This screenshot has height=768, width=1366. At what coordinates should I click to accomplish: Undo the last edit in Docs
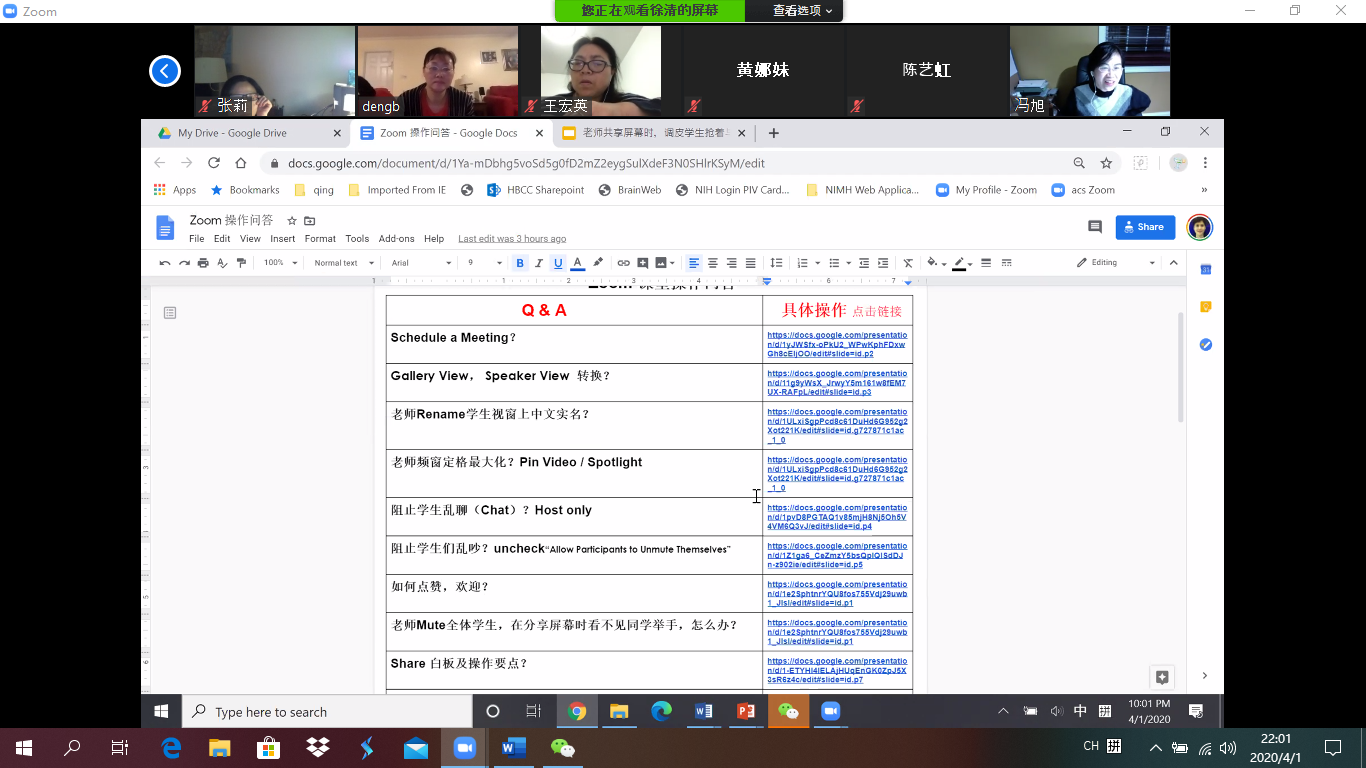(x=165, y=263)
